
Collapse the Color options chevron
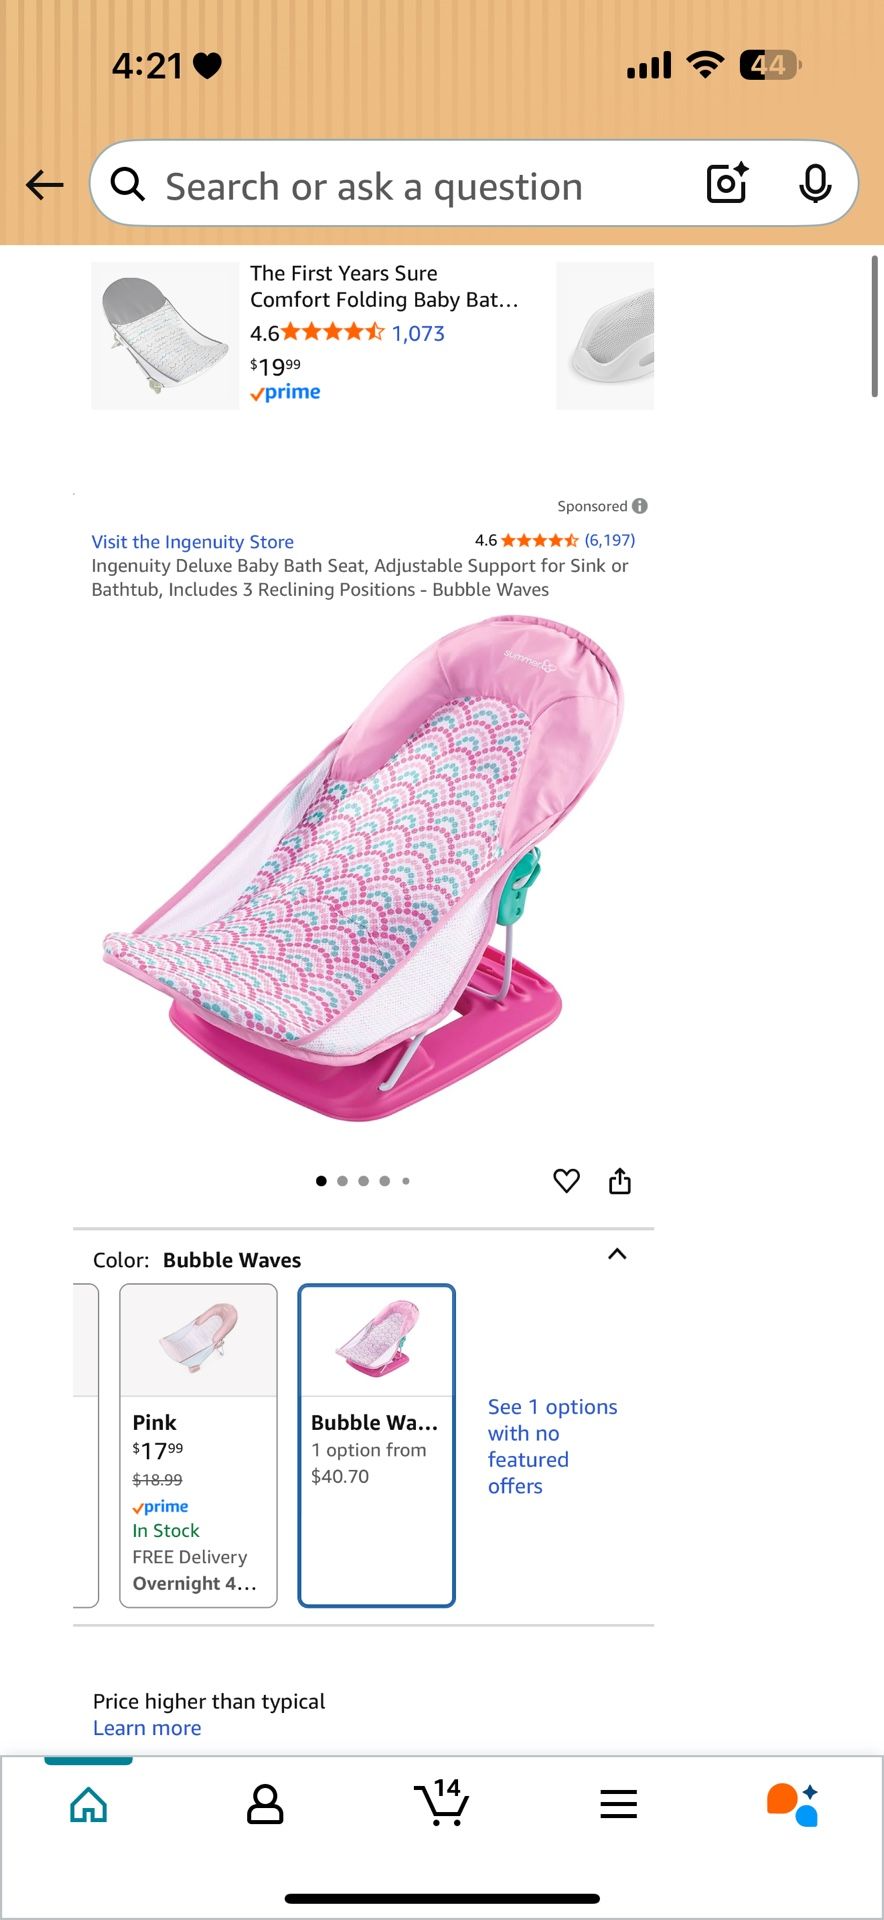click(617, 1254)
